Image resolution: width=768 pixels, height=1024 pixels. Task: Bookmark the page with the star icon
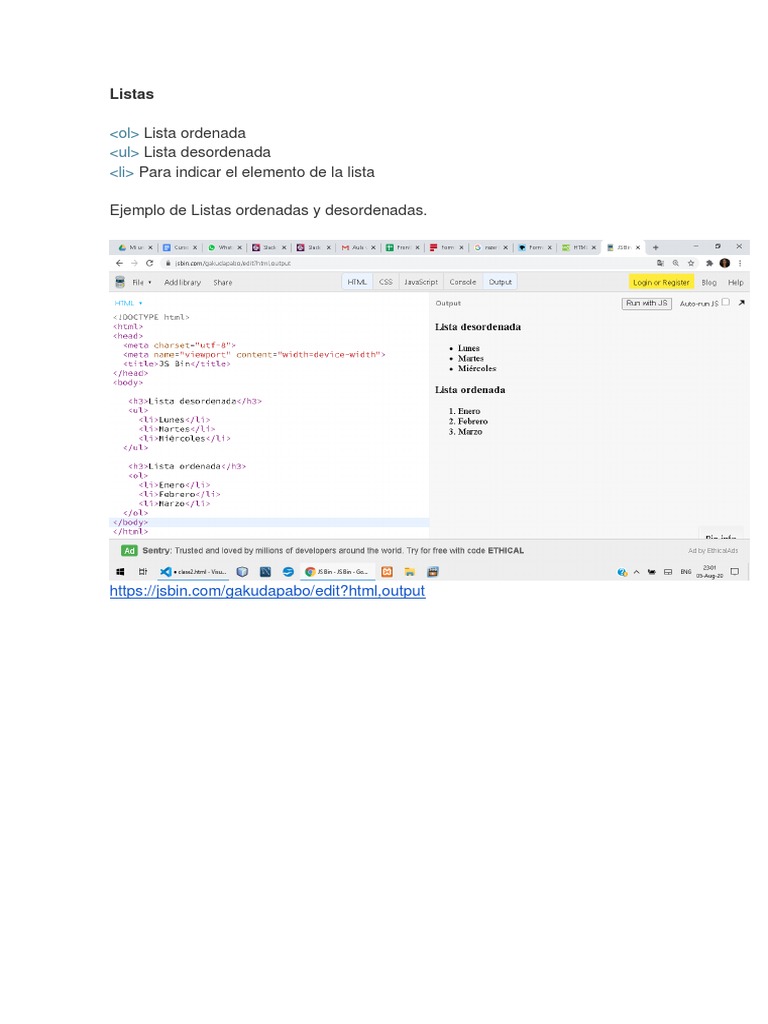691,263
